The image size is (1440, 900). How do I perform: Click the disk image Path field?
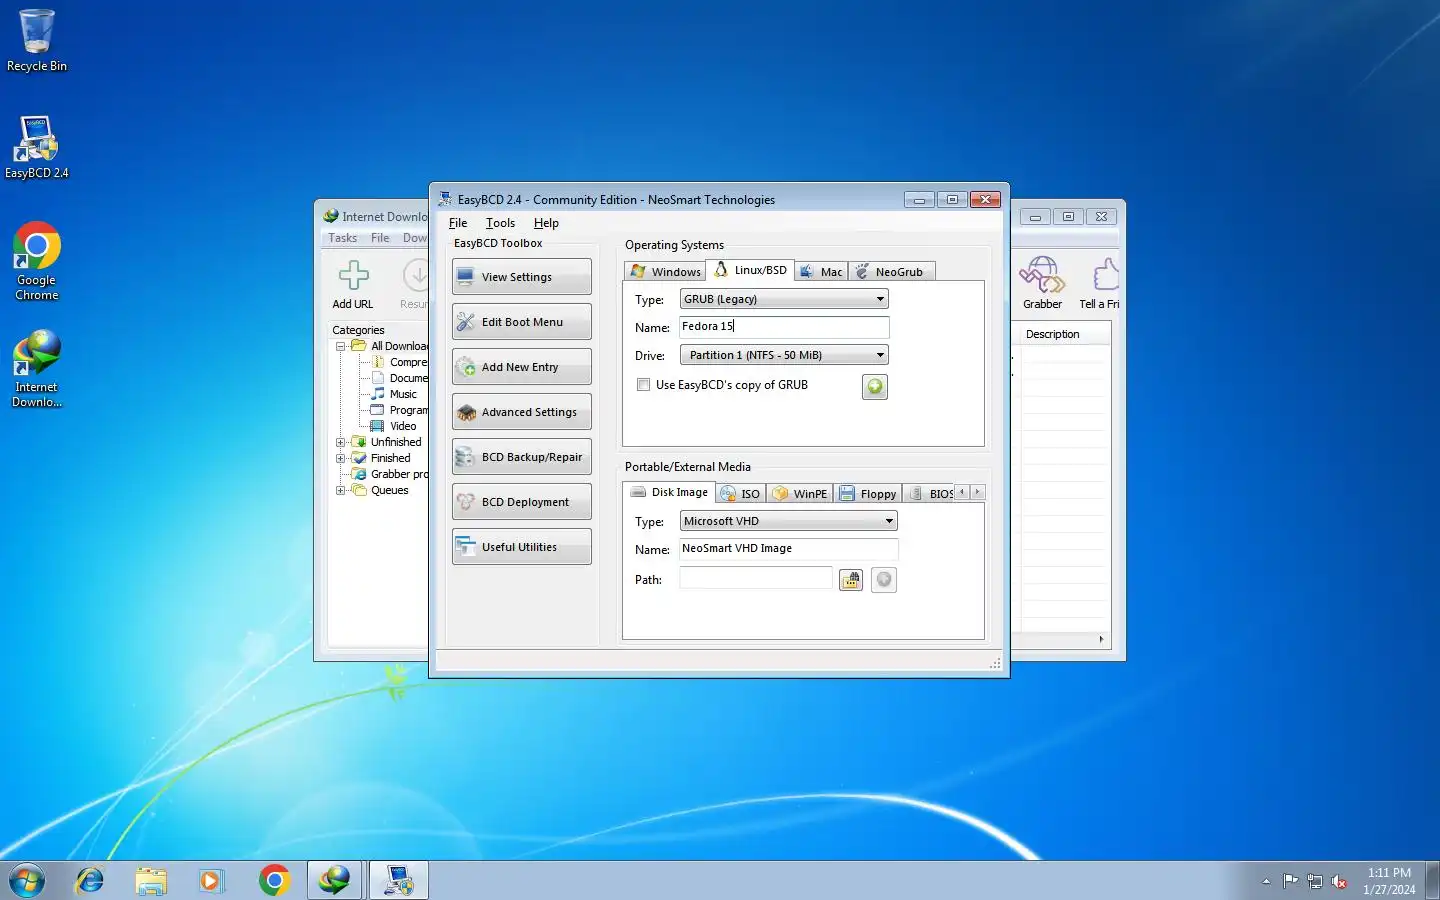pyautogui.click(x=756, y=578)
